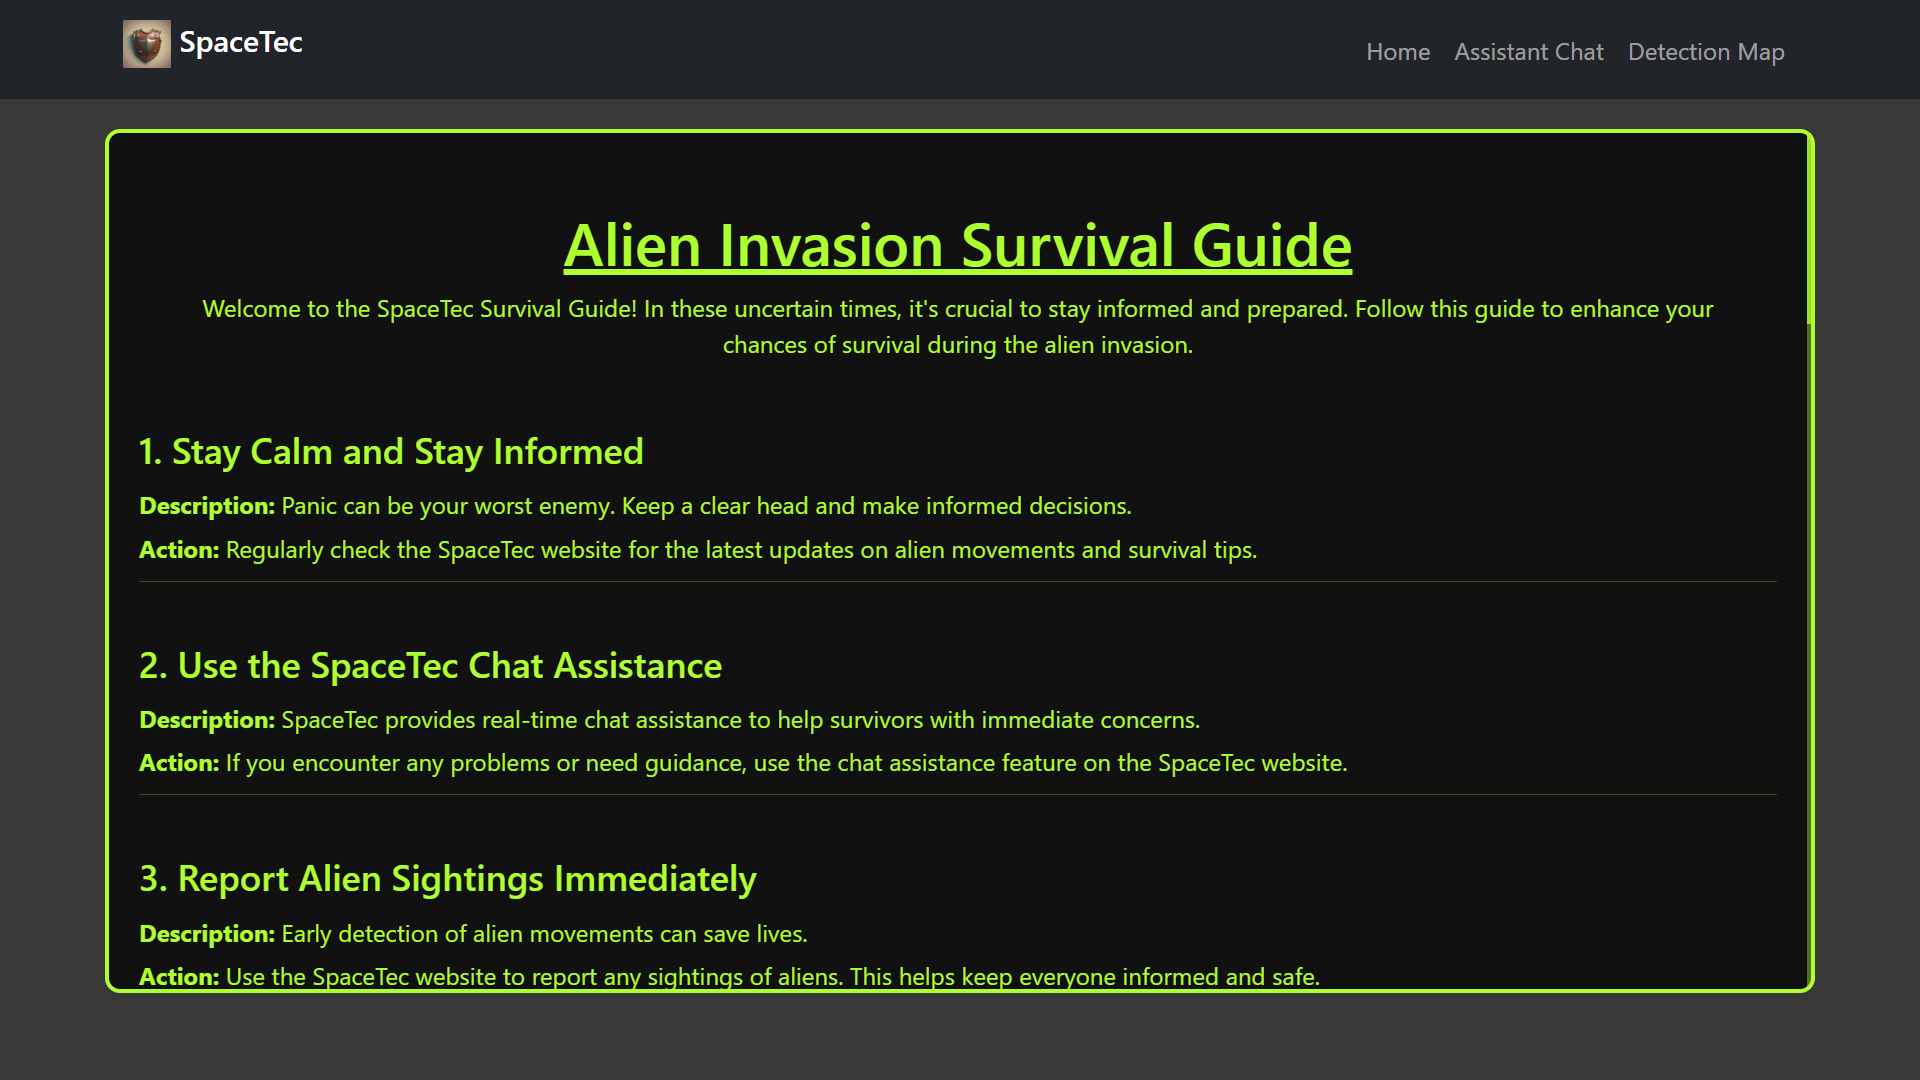Click the second section's Description label
The width and height of the screenshot is (1920, 1080).
tap(206, 720)
